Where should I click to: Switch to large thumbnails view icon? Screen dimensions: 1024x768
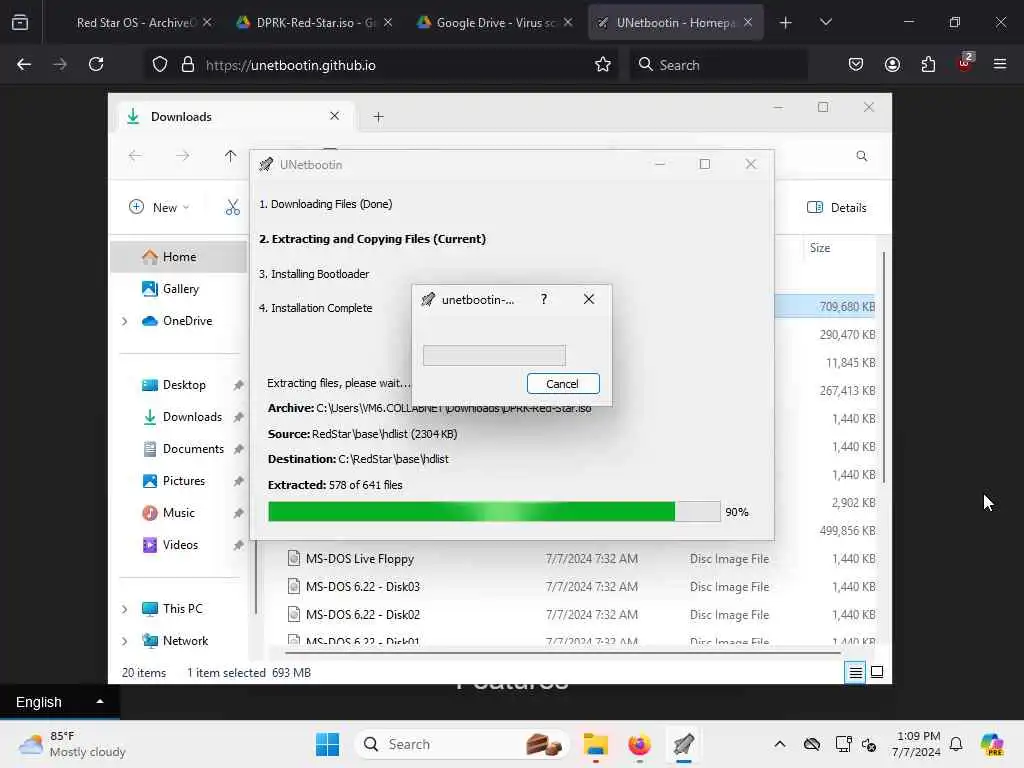(x=877, y=672)
